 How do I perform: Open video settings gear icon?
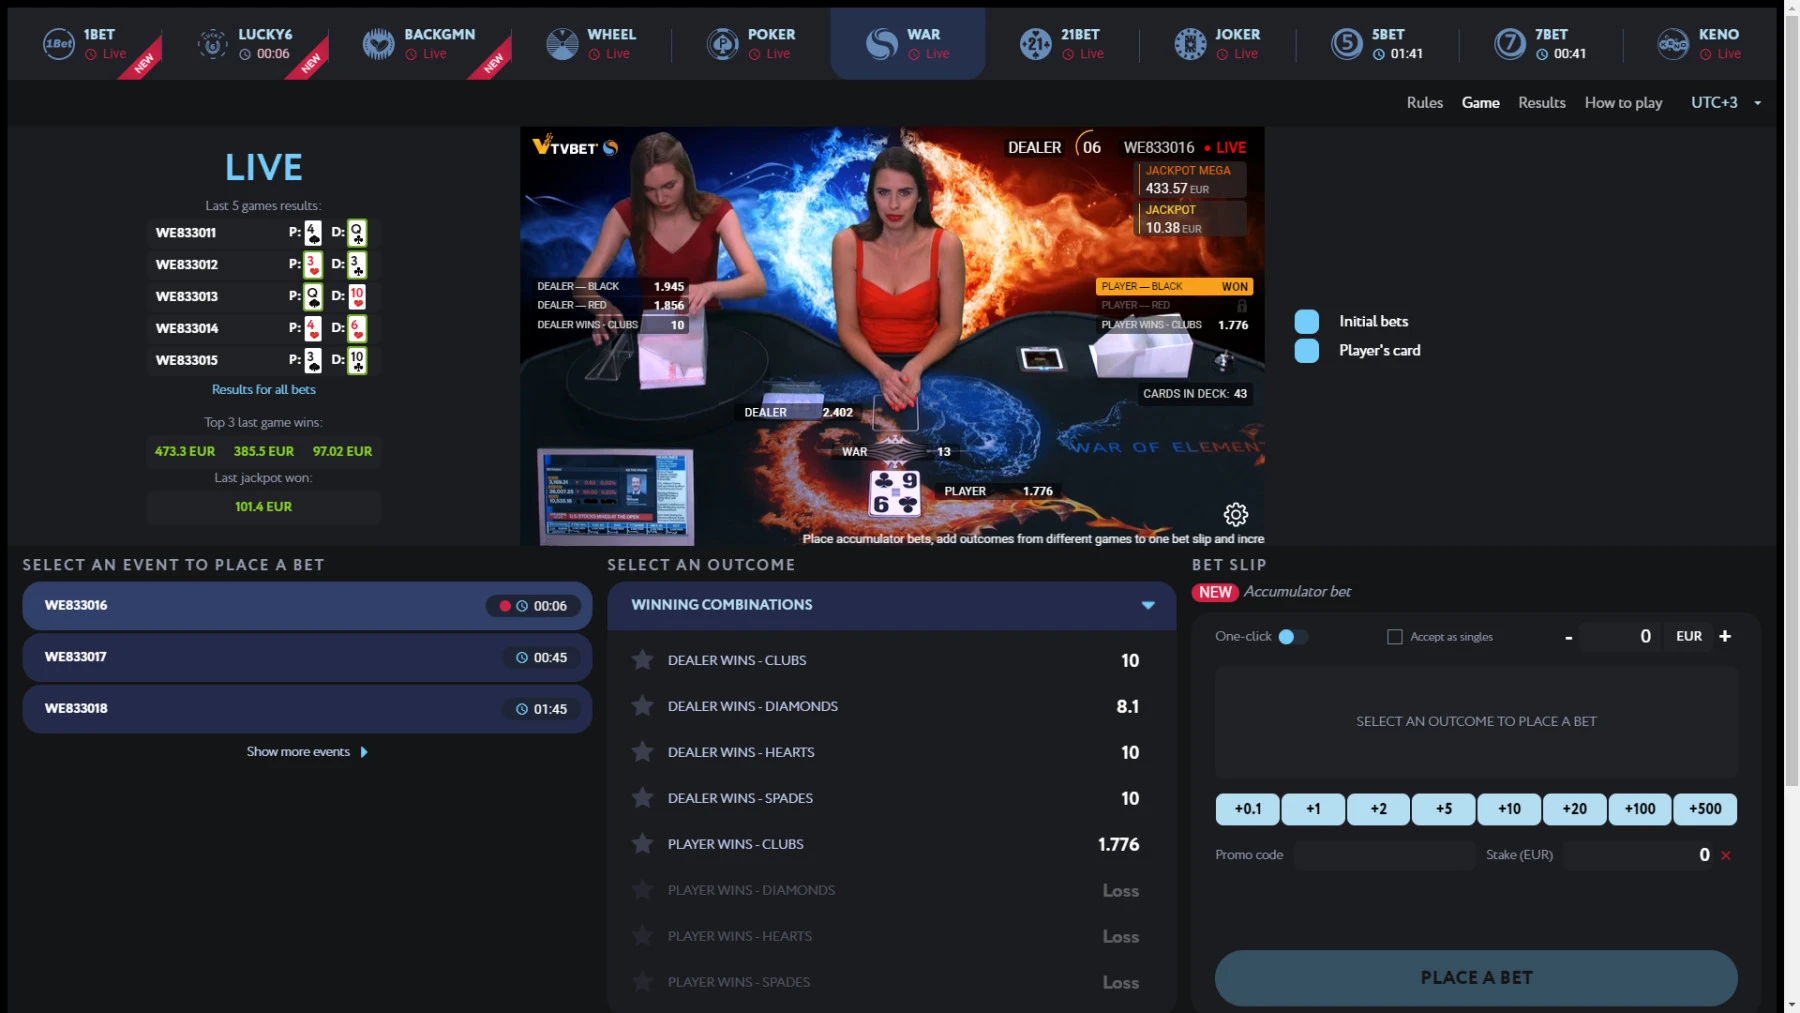1236,515
